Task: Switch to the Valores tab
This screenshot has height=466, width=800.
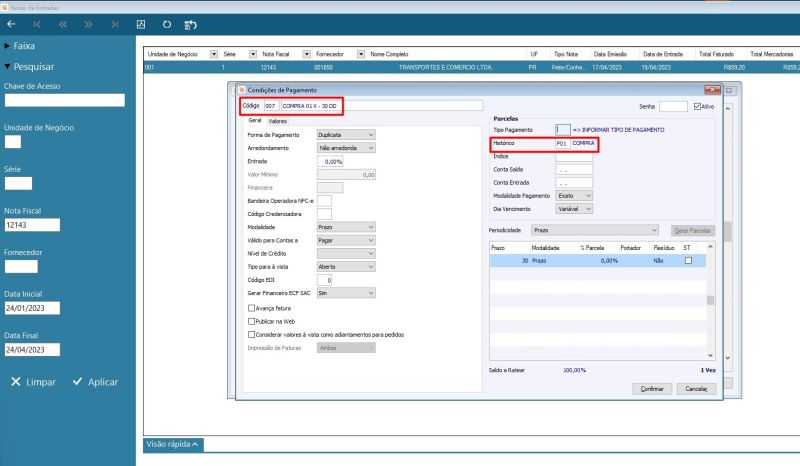Action: [278, 121]
